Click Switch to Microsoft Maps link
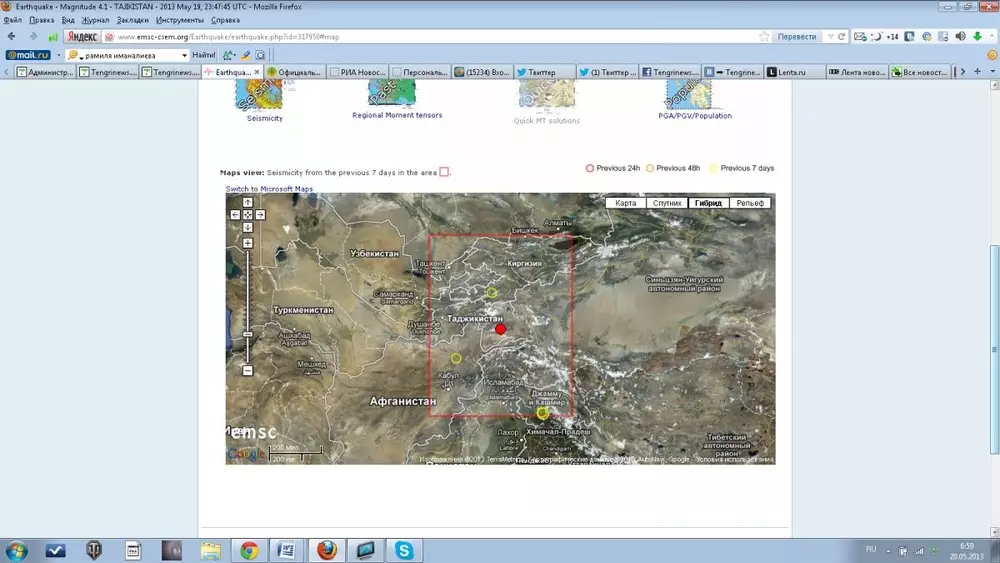 click(x=269, y=189)
